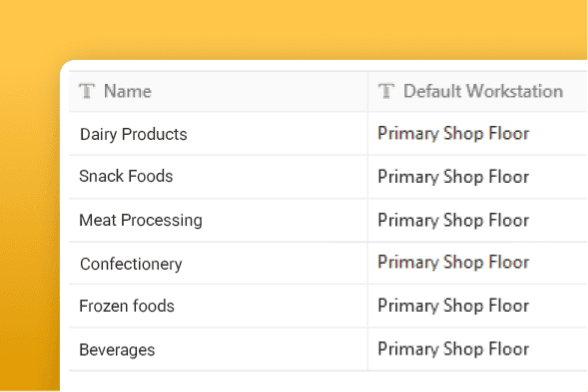Choose the Confectionery row name
This screenshot has height=392, width=588.
click(131, 264)
